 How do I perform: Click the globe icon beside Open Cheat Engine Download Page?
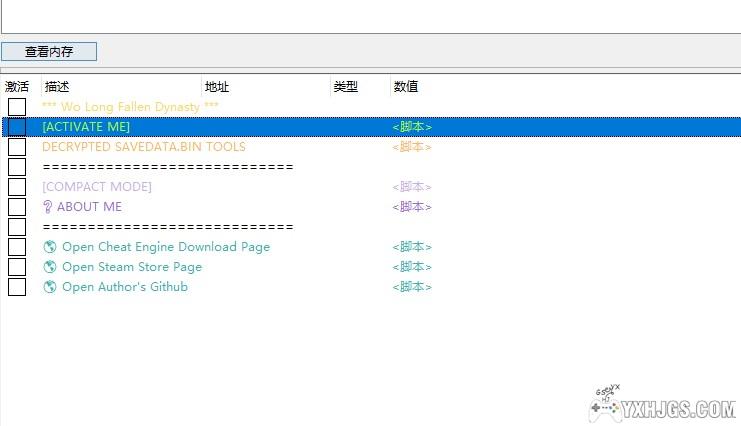50,247
